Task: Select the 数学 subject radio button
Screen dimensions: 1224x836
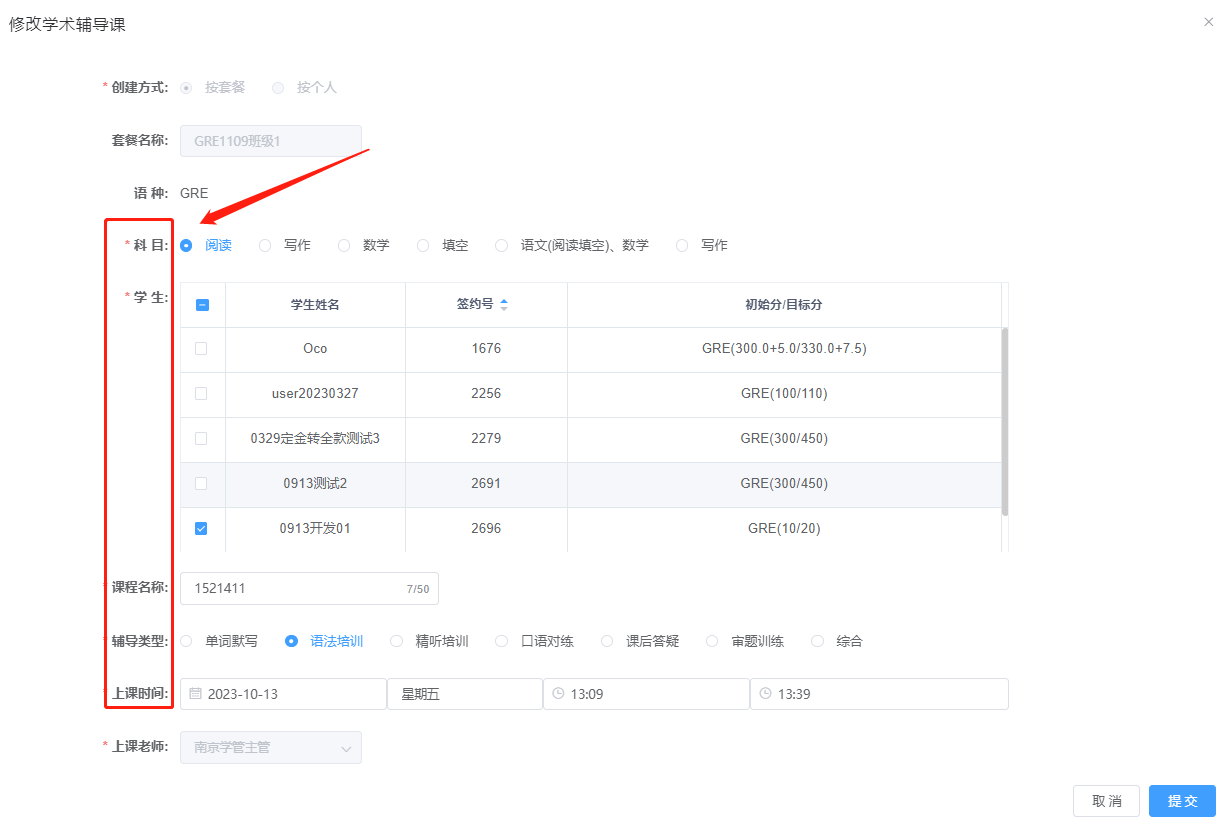Action: click(344, 245)
